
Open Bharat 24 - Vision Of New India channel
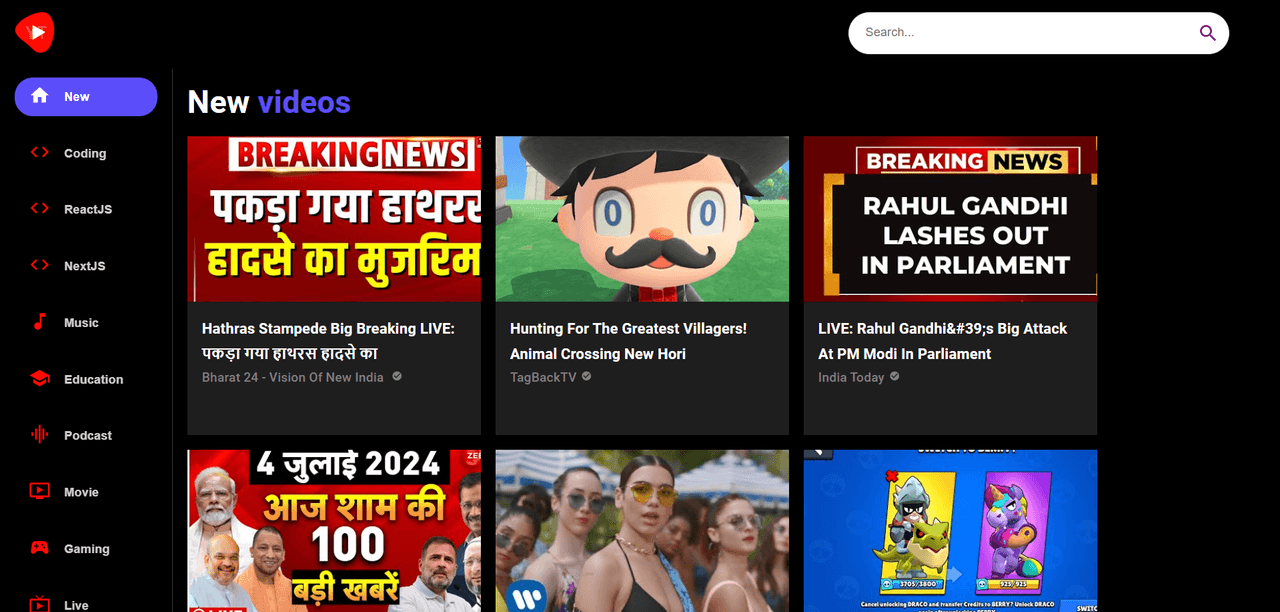pyautogui.click(x=292, y=377)
